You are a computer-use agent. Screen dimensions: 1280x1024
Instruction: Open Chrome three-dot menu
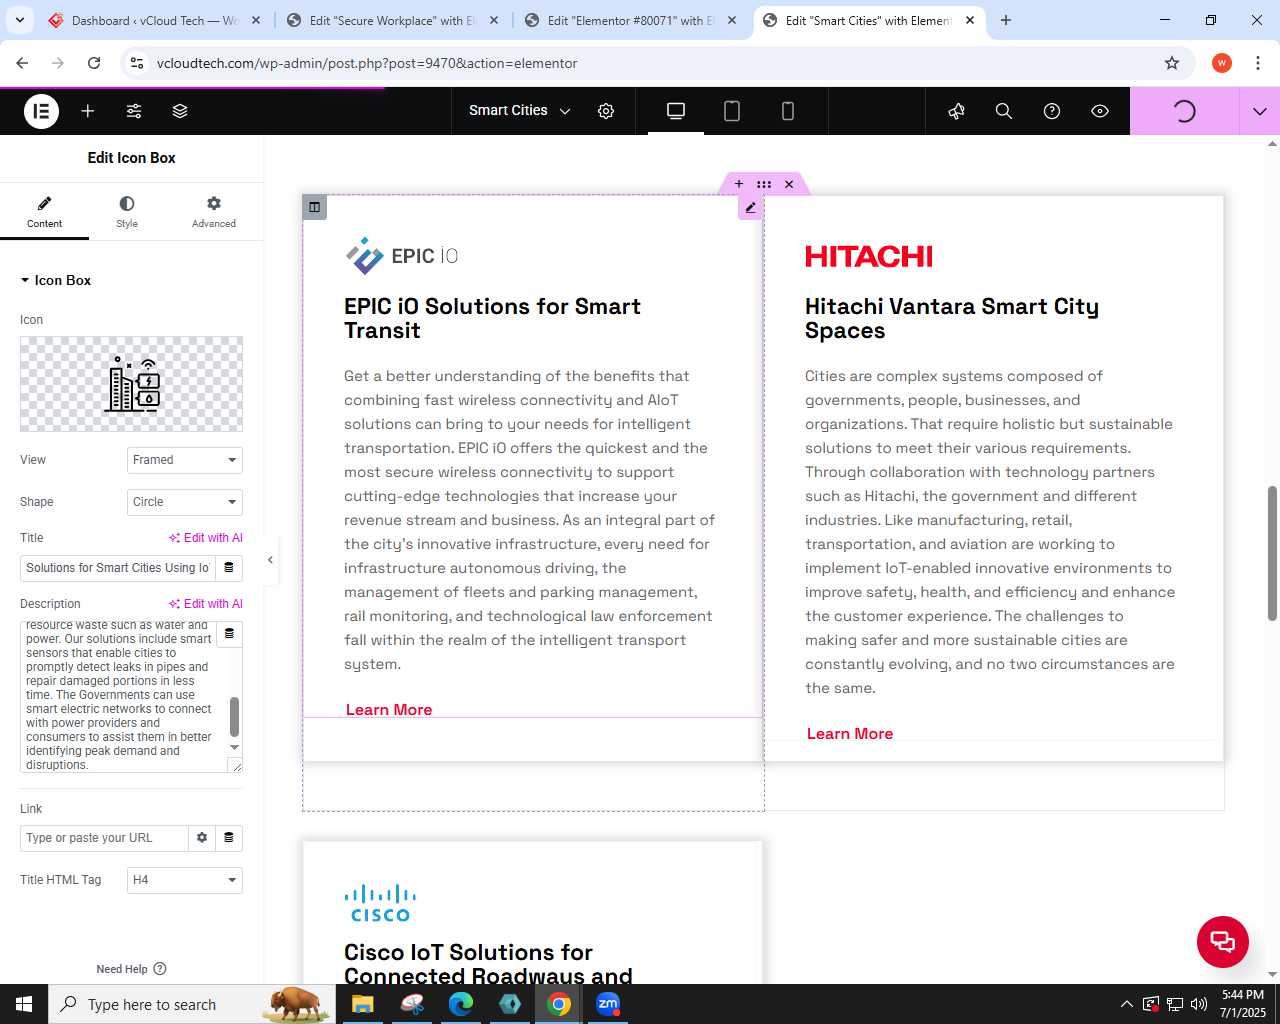click(1258, 63)
